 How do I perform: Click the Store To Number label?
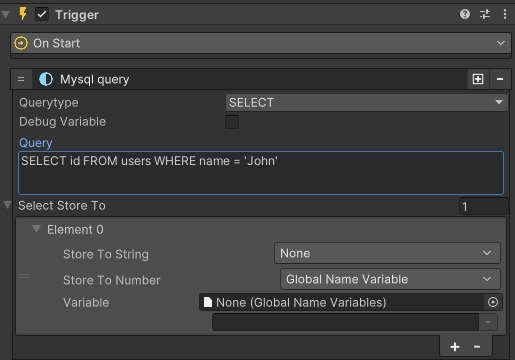click(112, 280)
